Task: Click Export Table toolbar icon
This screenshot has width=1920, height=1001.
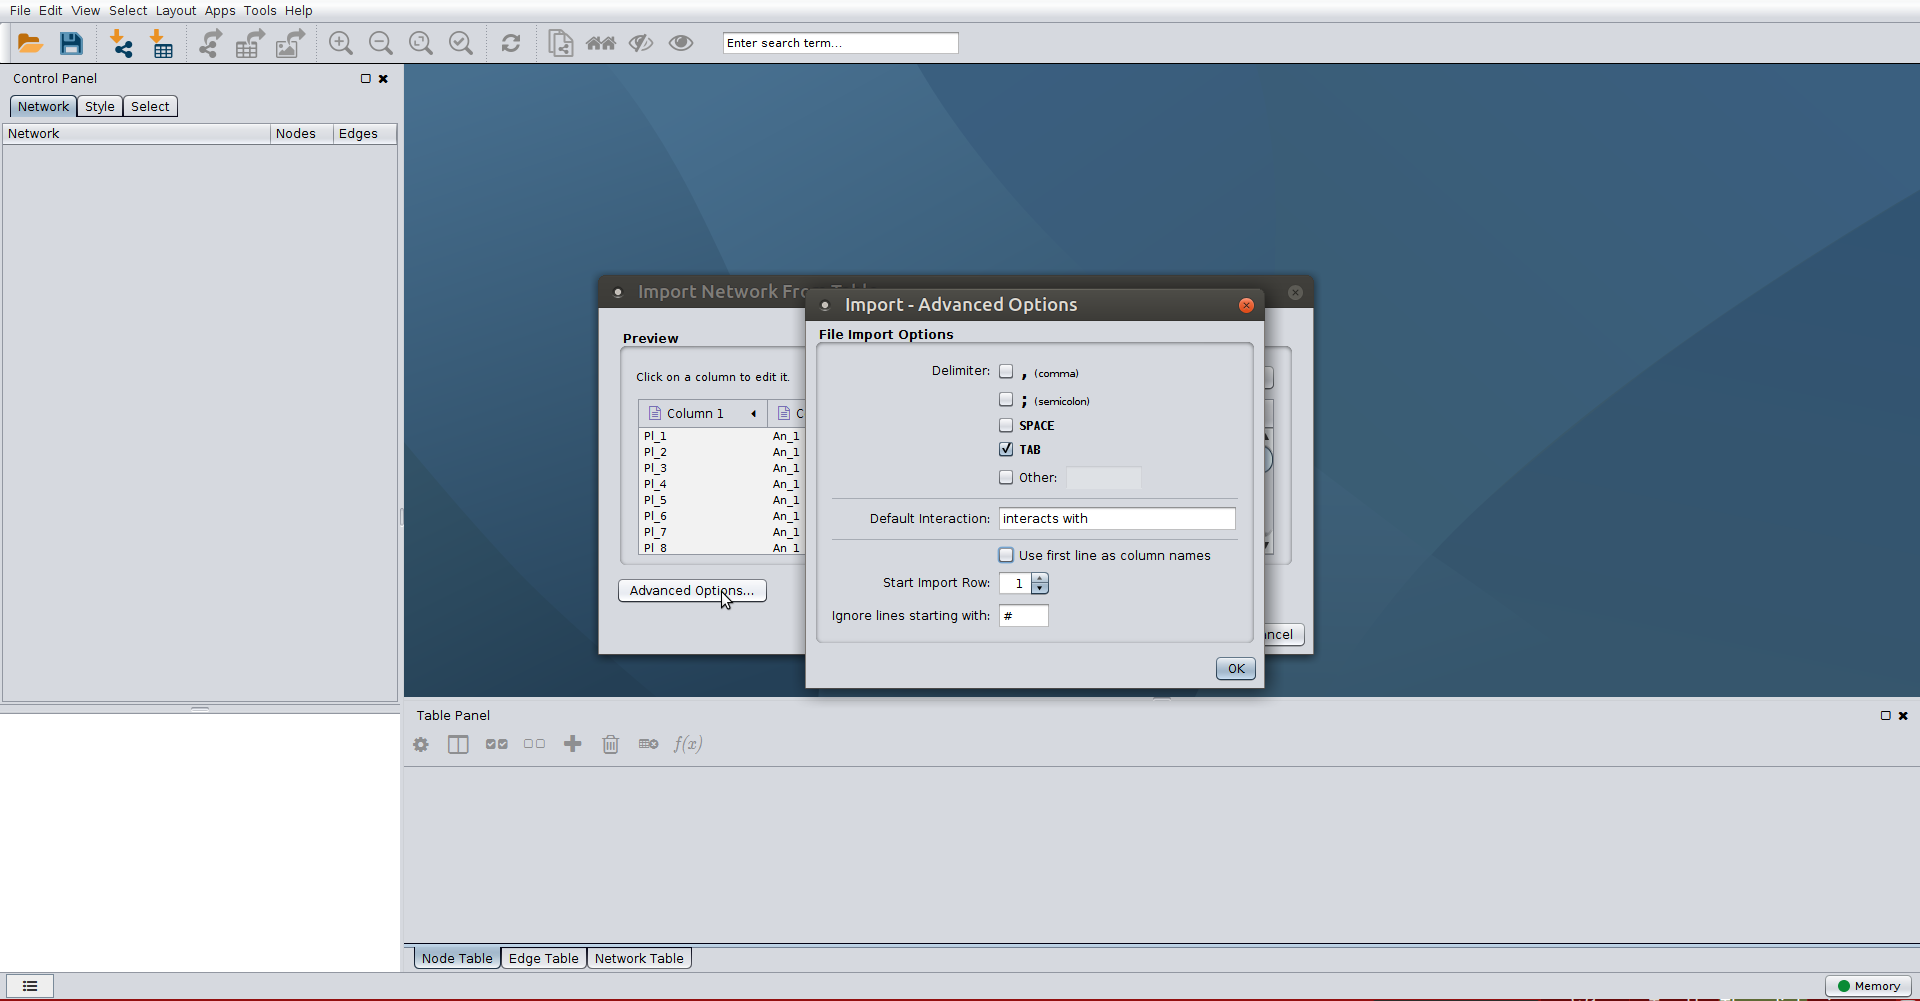Action: [250, 43]
